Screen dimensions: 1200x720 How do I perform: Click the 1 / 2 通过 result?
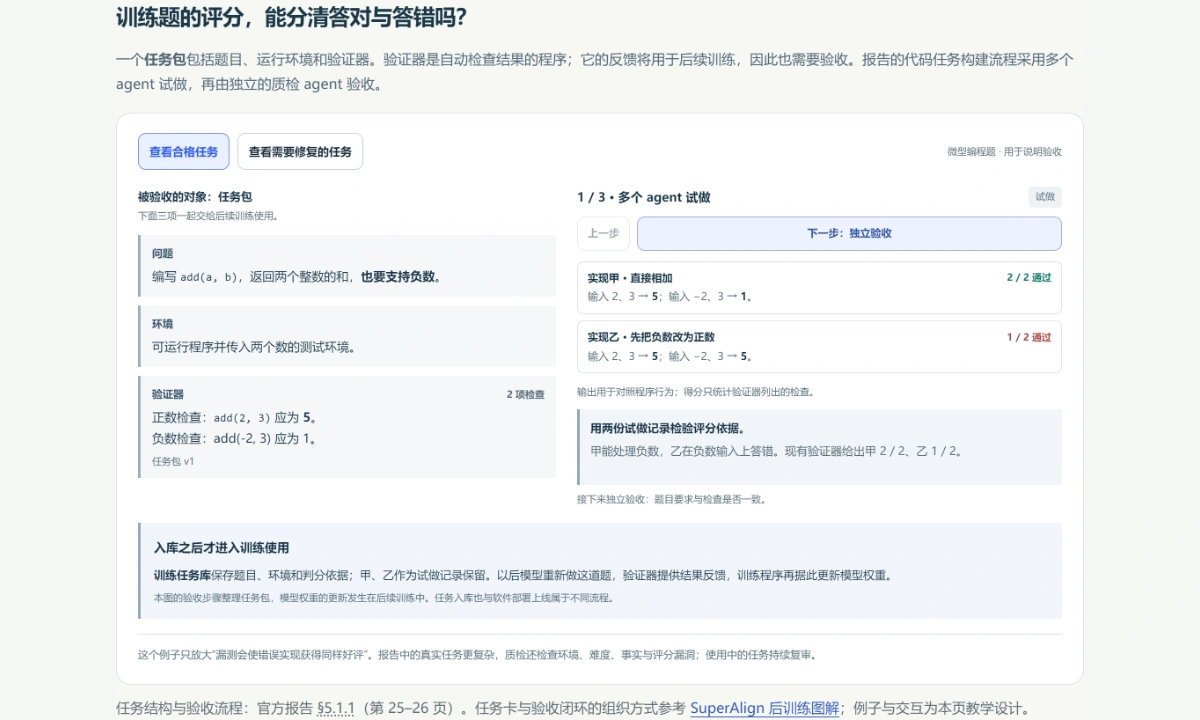click(x=1029, y=337)
